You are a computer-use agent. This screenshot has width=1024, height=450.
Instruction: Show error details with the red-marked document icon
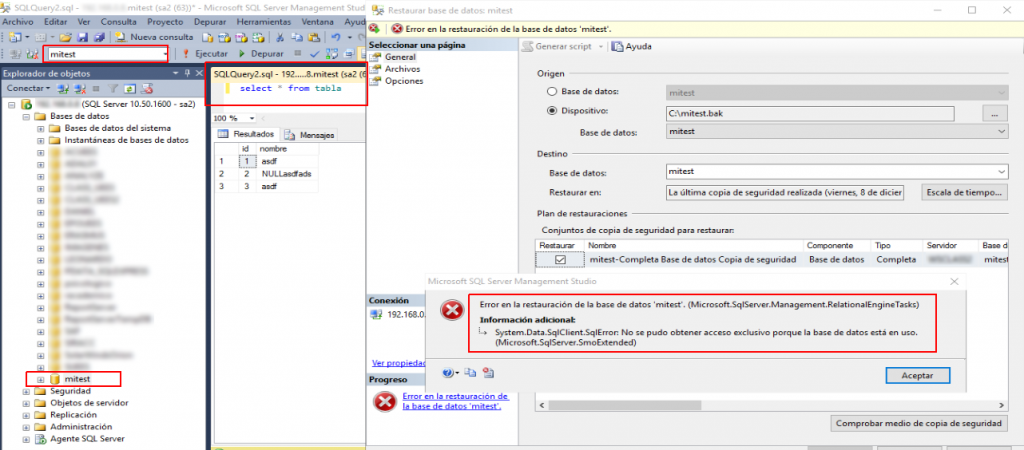click(488, 373)
